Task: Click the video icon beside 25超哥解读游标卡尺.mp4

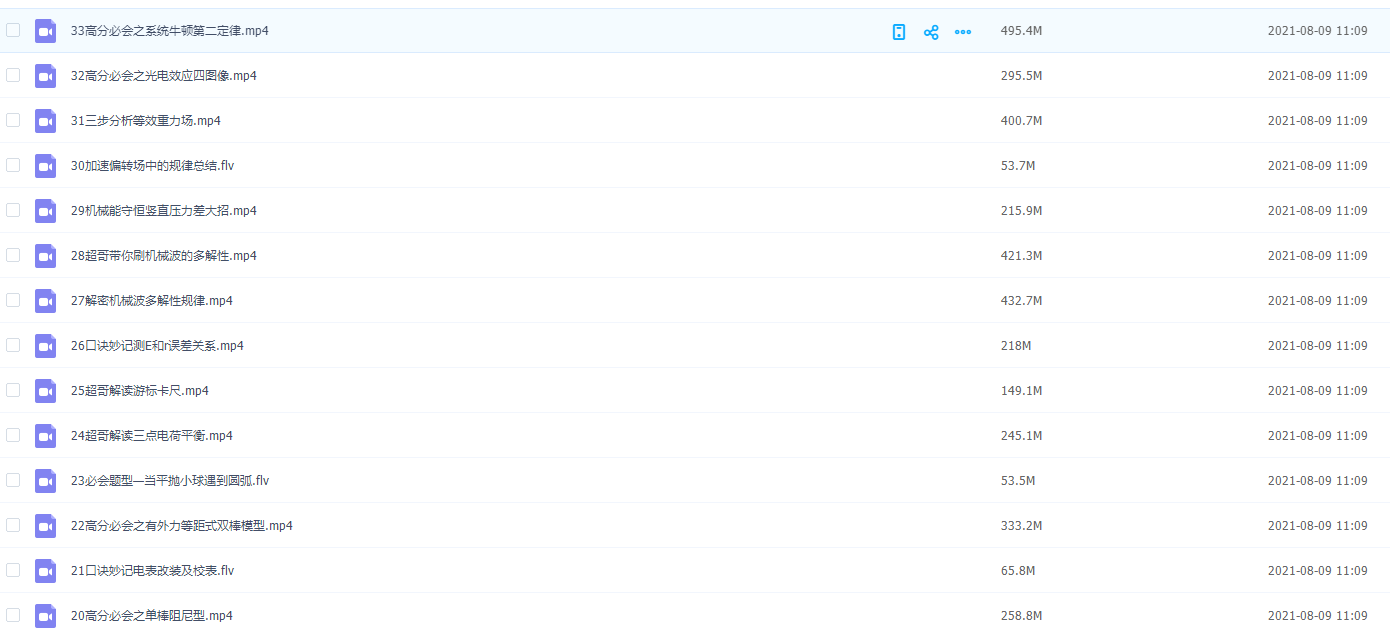Action: tap(45, 391)
